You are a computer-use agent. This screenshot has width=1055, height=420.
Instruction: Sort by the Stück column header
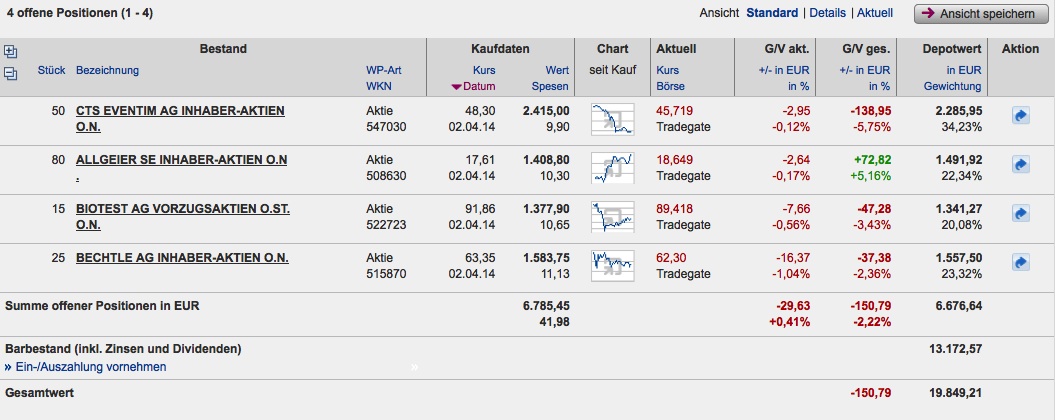point(51,70)
